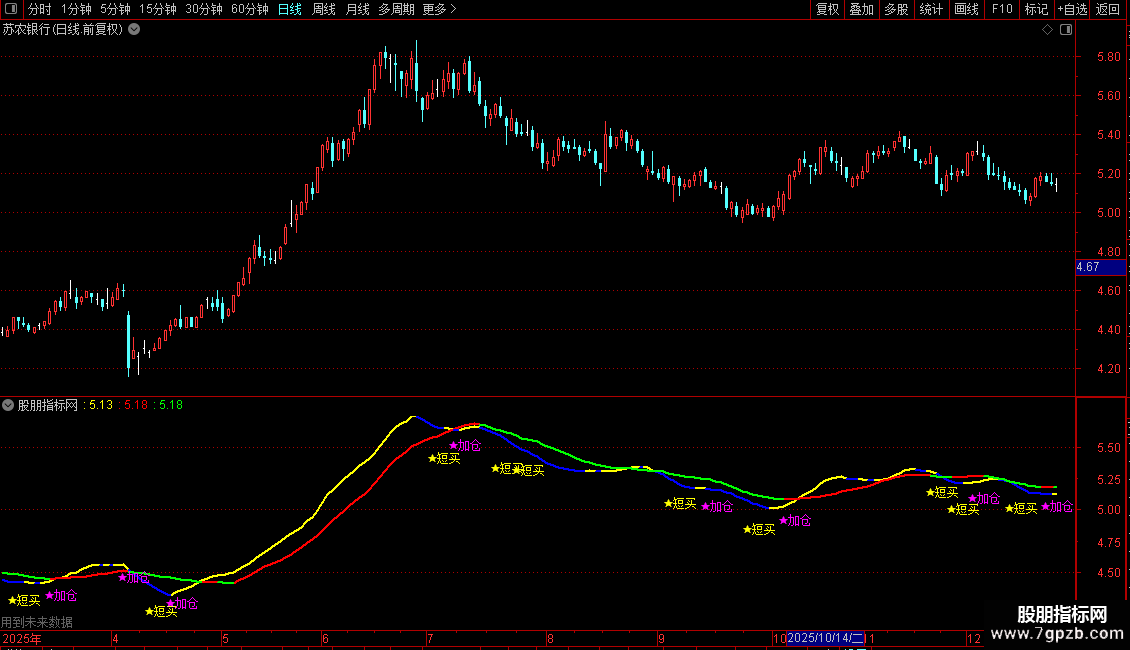This screenshot has width=1130, height=650.
Task: Select the 60分钟 period tab
Action: [x=250, y=9]
